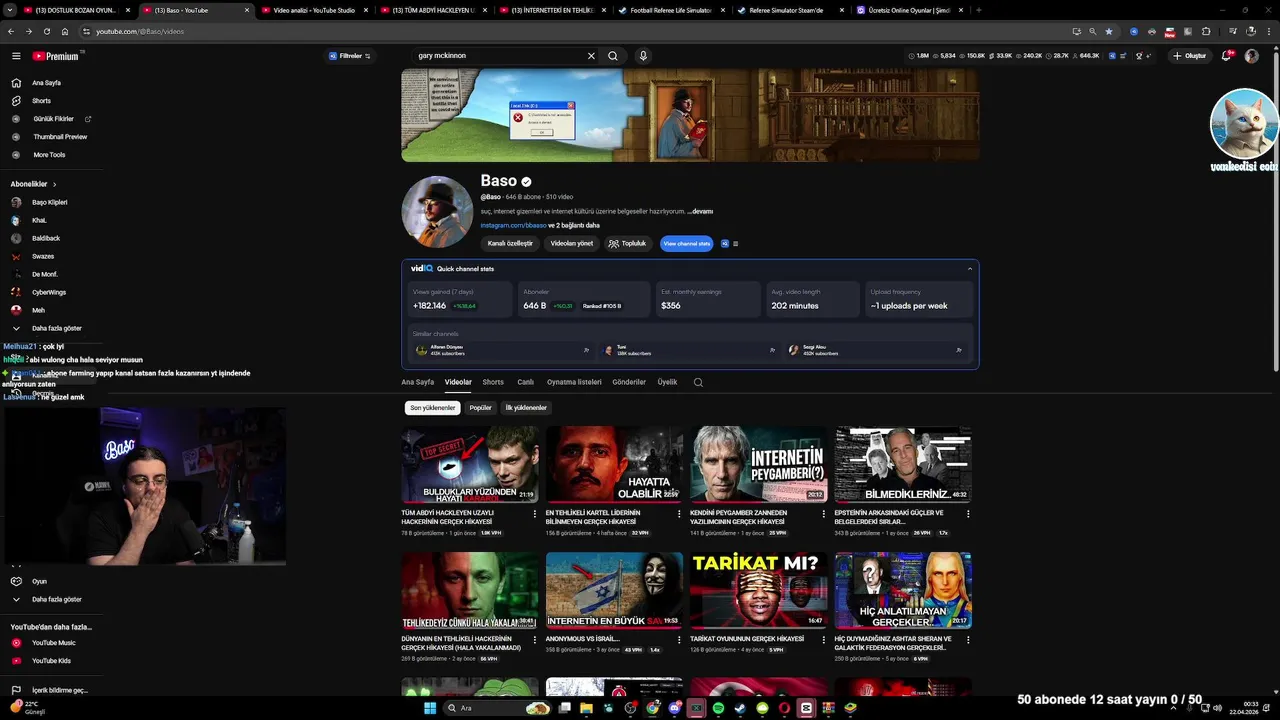Go to YouTube Premium home logo
The image size is (1280, 720).
tap(56, 56)
